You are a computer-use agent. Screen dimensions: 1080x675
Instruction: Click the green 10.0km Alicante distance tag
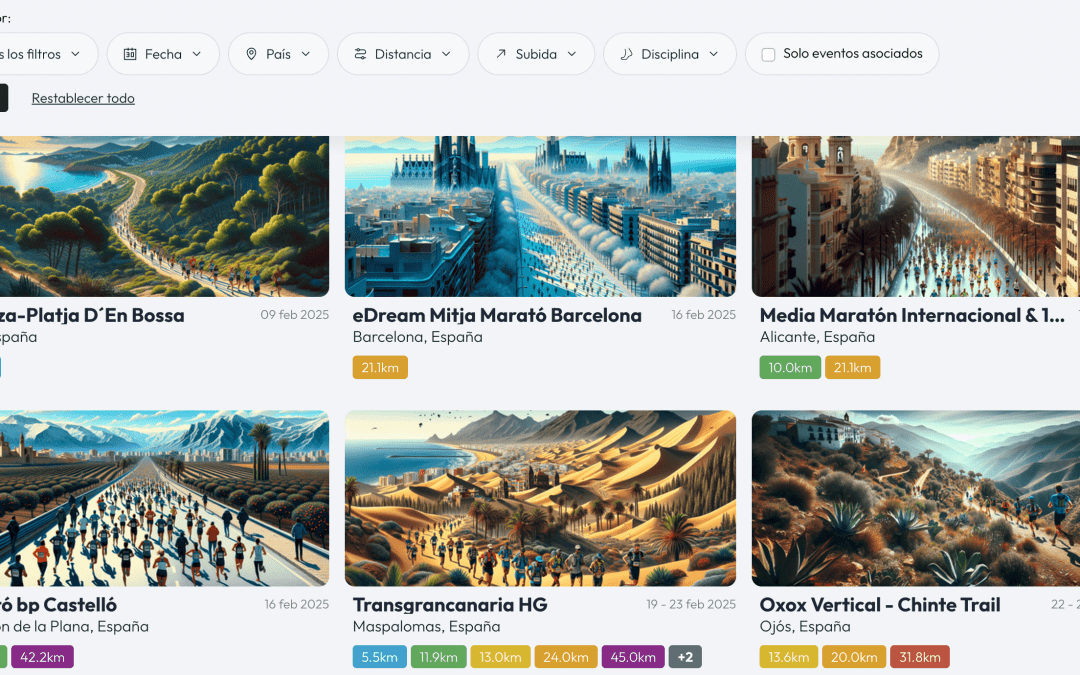point(790,367)
